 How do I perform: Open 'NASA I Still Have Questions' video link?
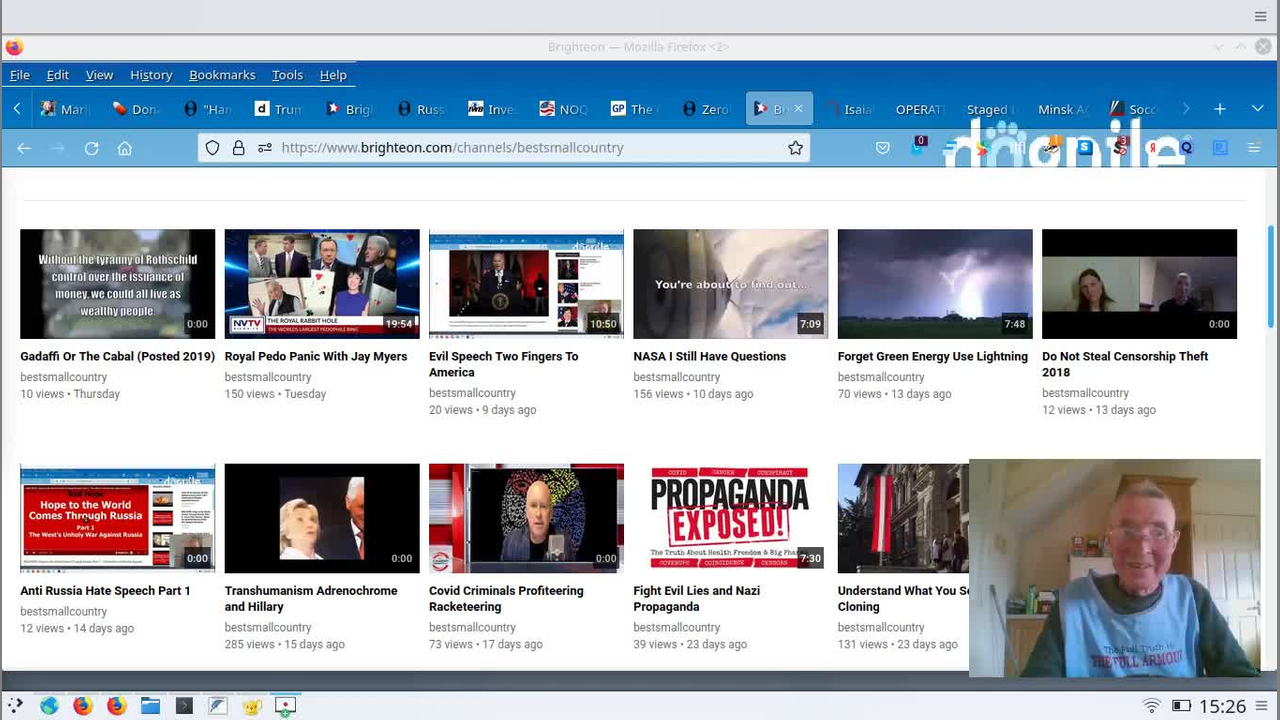[x=709, y=356]
